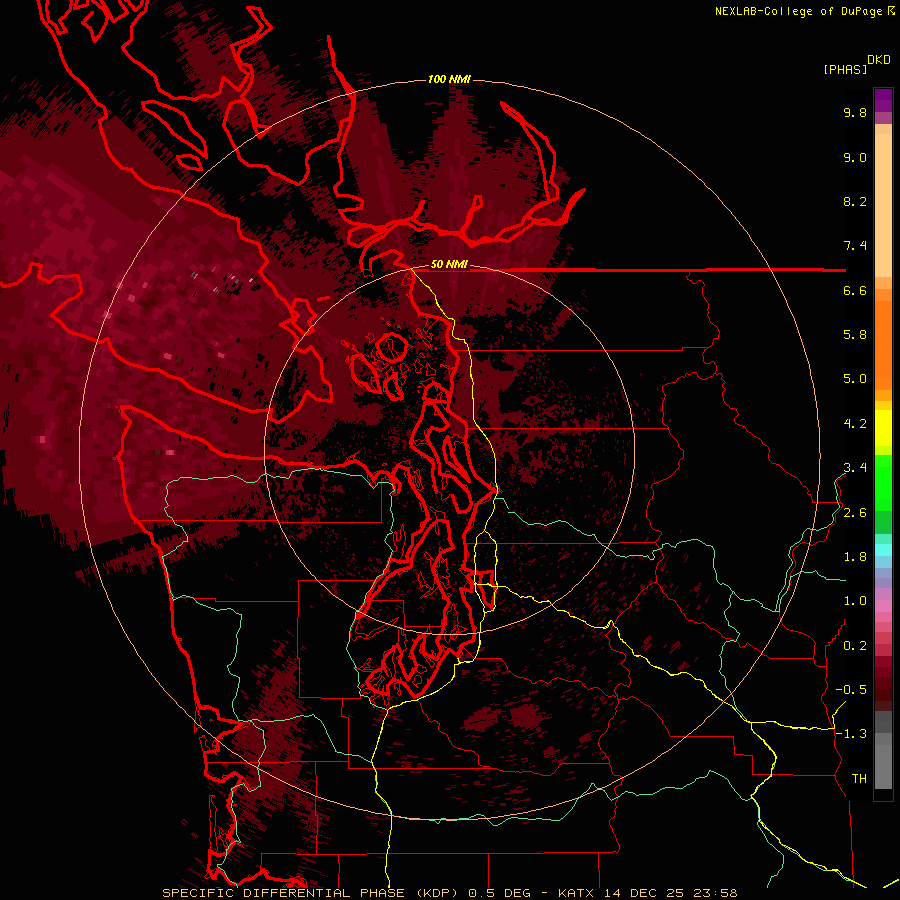900x900 pixels.
Task: Click the 4.2 legend value
Action: 855,424
